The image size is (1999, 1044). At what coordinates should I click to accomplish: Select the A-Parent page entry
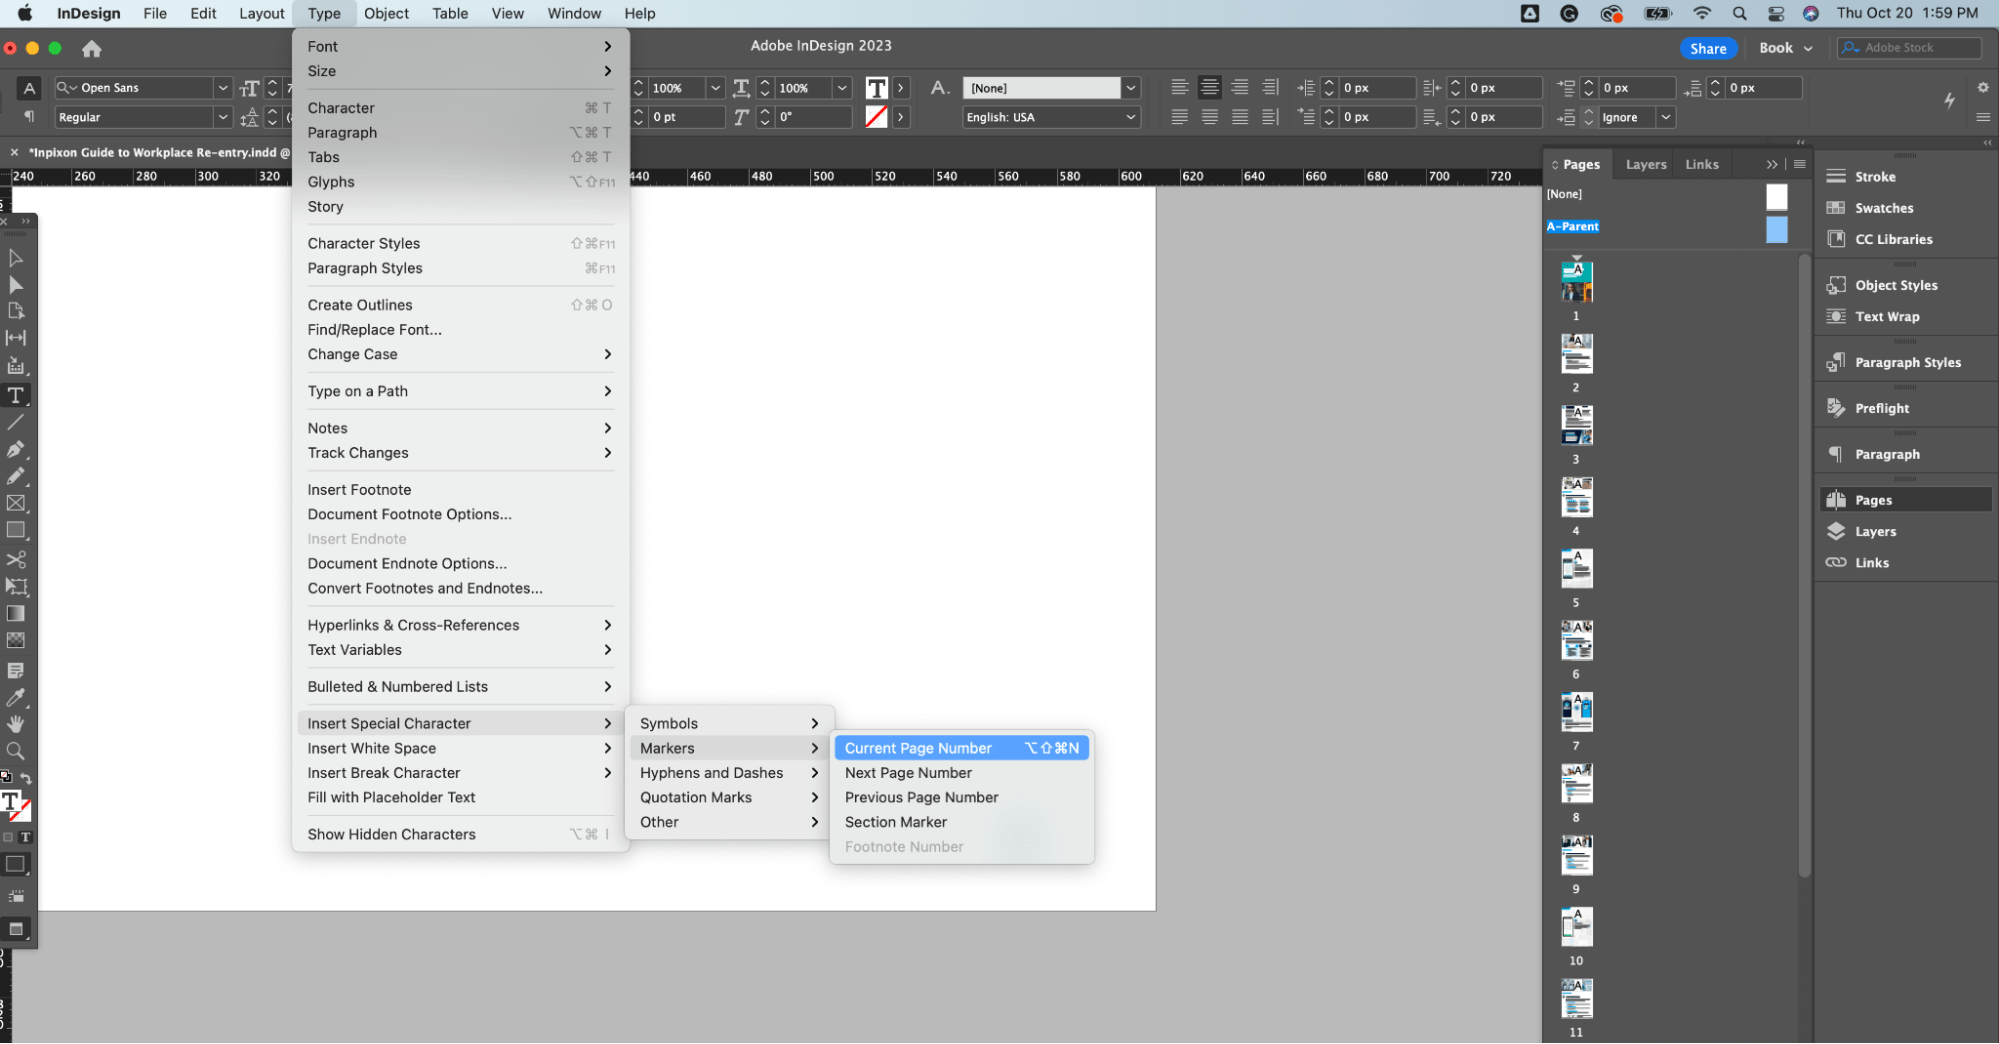pos(1572,226)
